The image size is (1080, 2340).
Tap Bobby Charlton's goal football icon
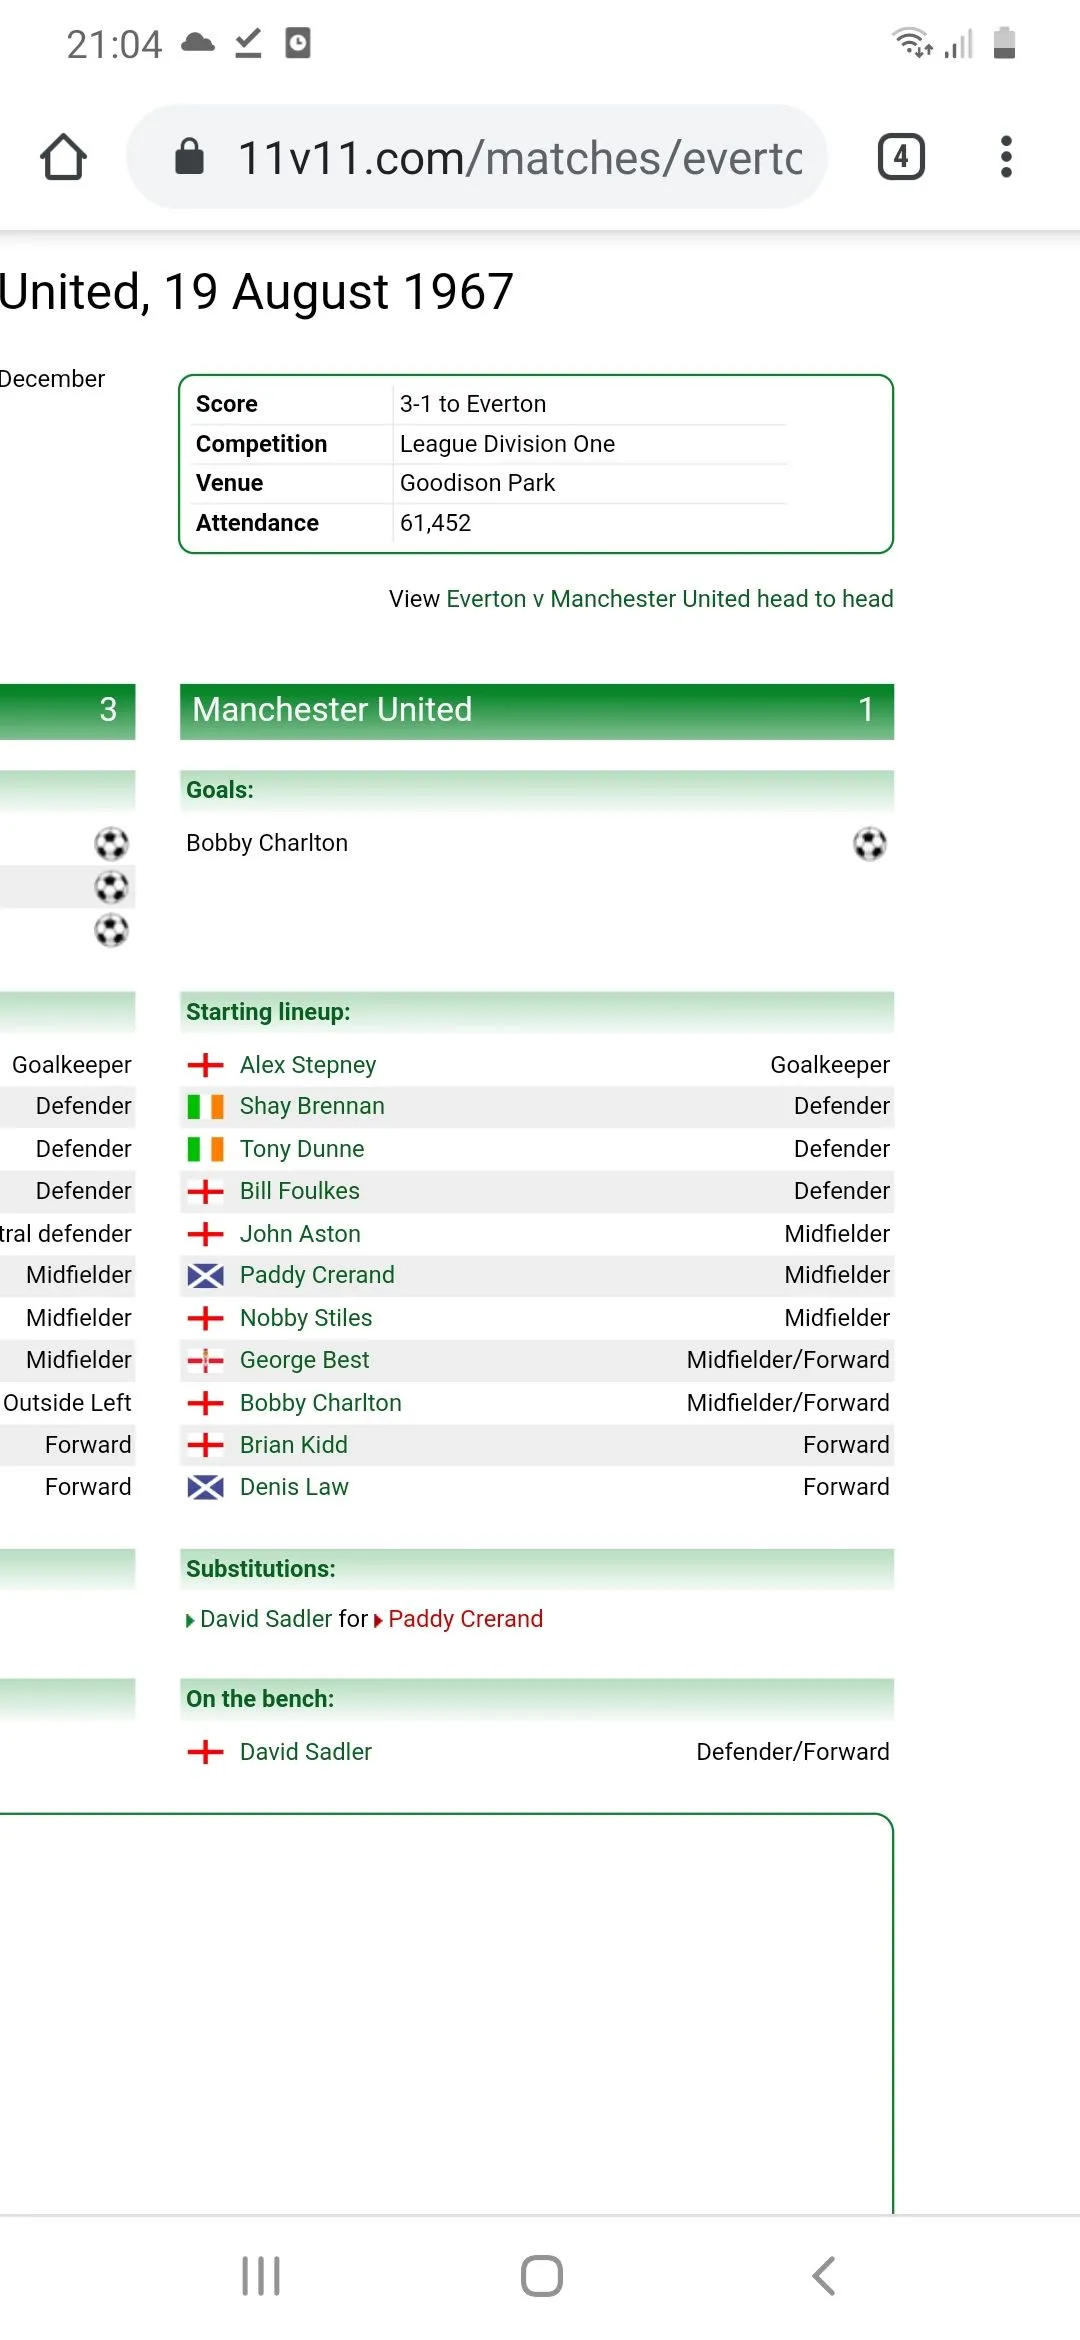click(x=869, y=844)
